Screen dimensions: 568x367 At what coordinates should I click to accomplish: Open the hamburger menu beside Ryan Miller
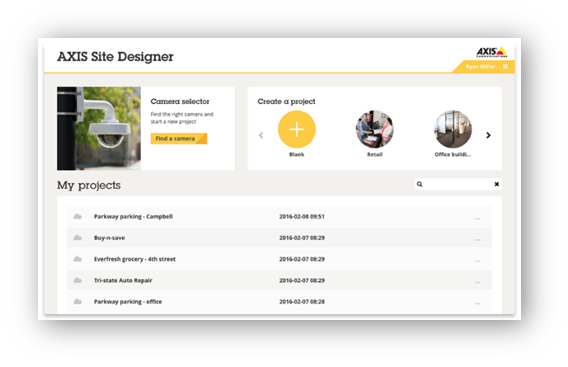pos(505,67)
